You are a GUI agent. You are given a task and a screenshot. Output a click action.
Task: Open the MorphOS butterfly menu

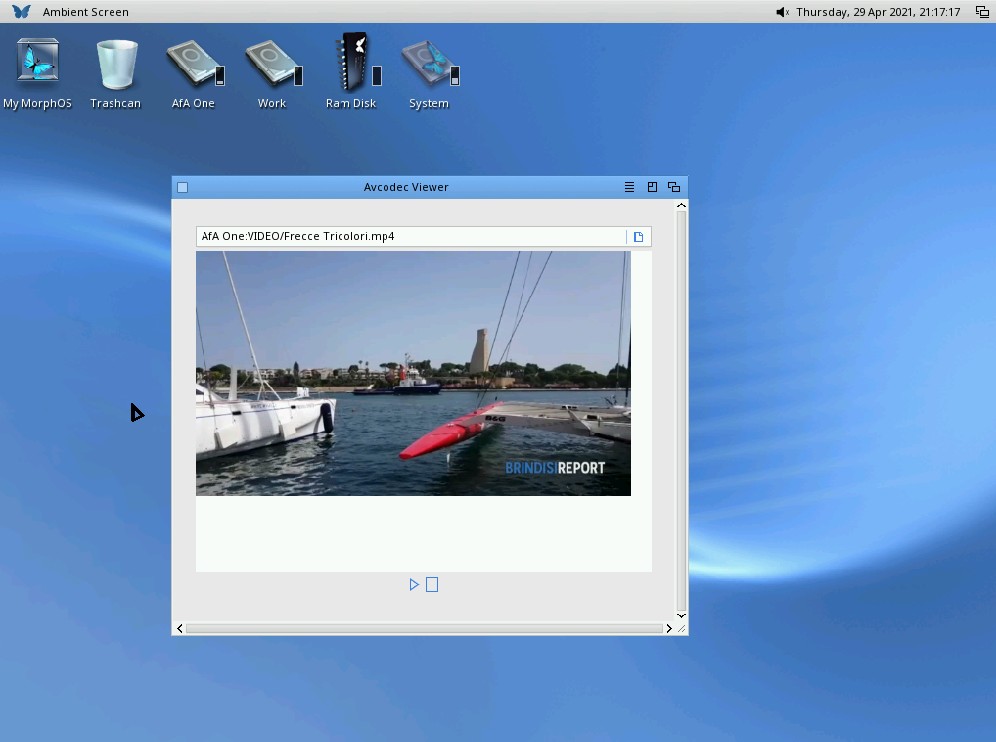point(21,12)
